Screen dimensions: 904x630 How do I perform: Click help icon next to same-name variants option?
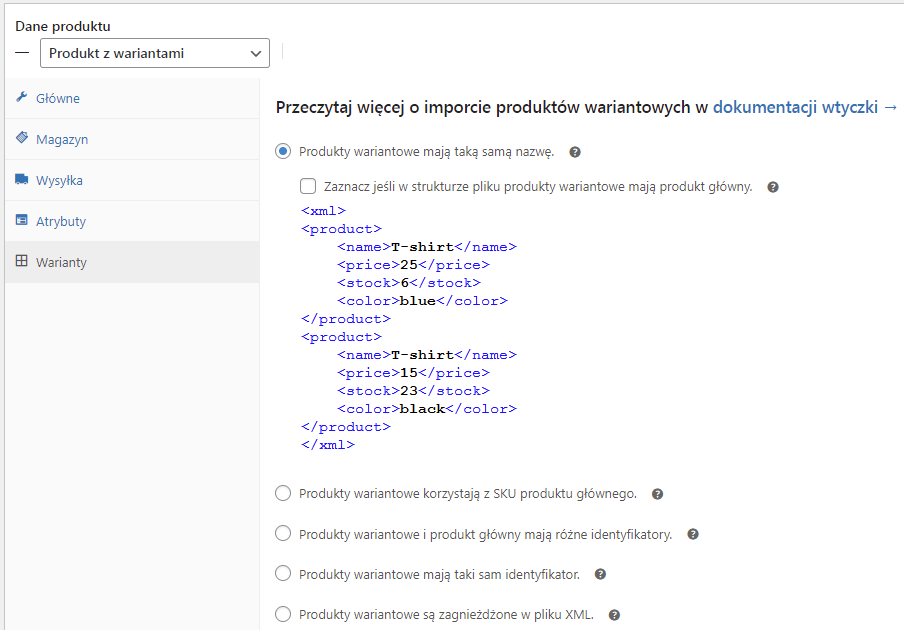pos(575,152)
